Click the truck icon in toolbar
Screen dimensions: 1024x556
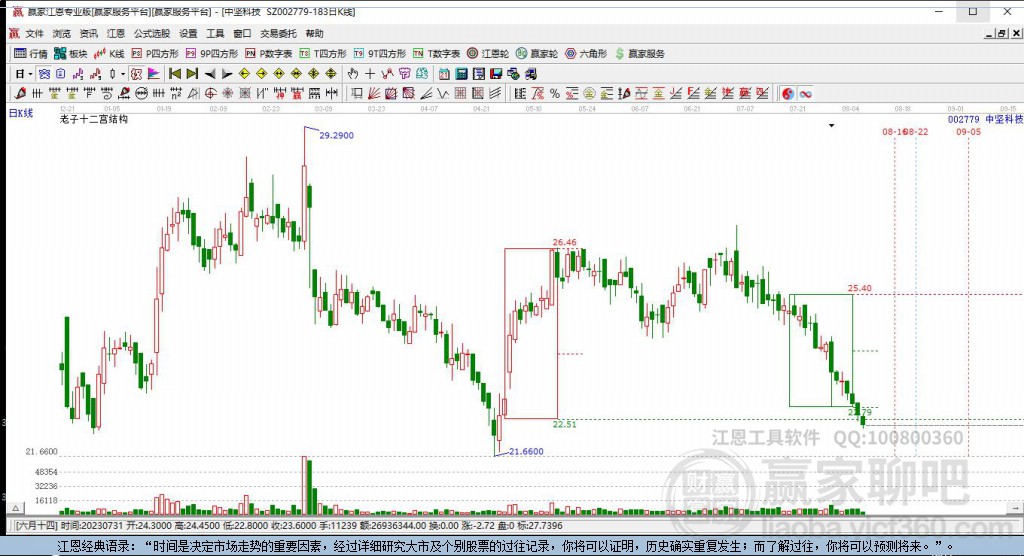[x=530, y=74]
